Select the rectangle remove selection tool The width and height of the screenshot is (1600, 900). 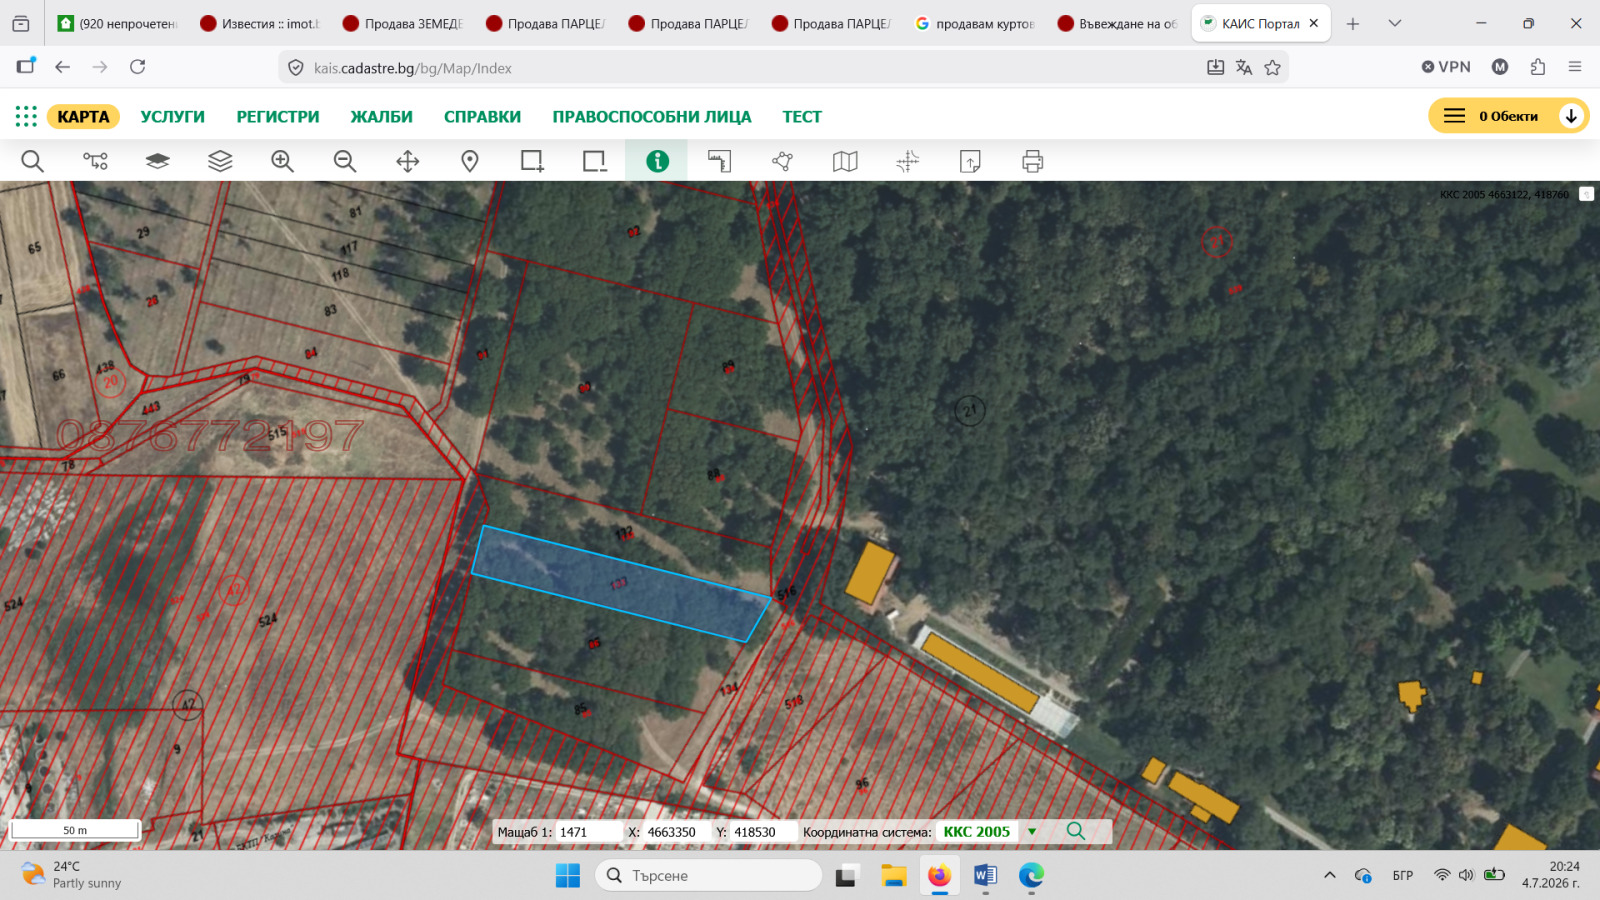[x=595, y=161]
